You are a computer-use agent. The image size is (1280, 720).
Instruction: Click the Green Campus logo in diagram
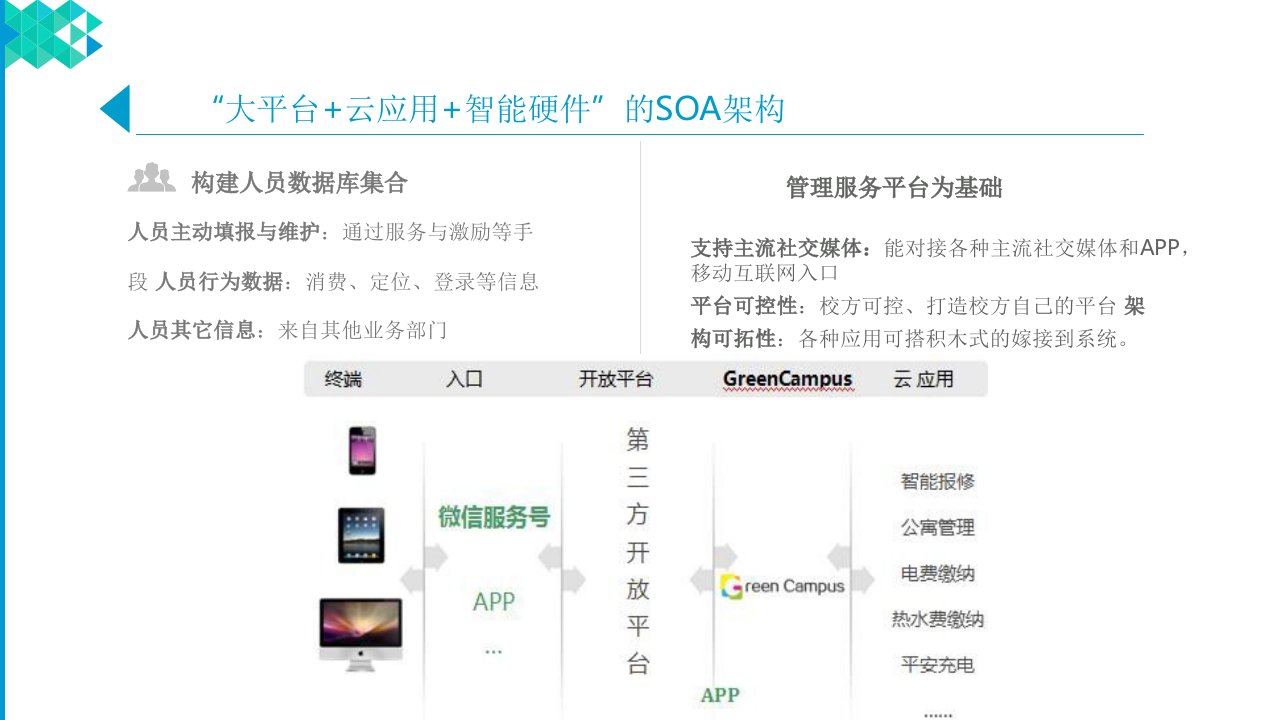782,586
